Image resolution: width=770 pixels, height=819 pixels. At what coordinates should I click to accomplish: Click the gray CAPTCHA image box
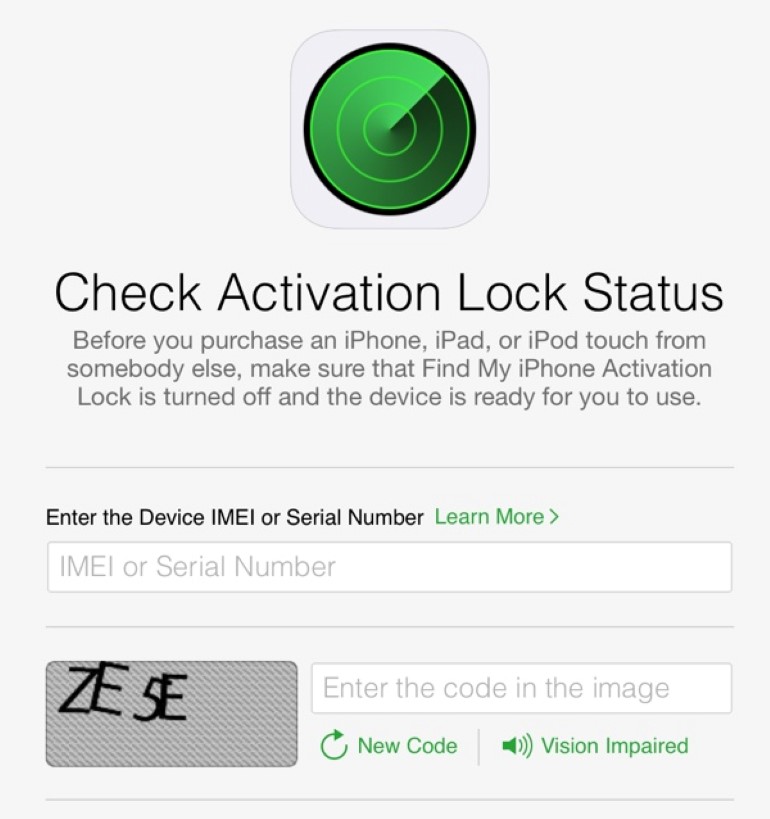[172, 714]
